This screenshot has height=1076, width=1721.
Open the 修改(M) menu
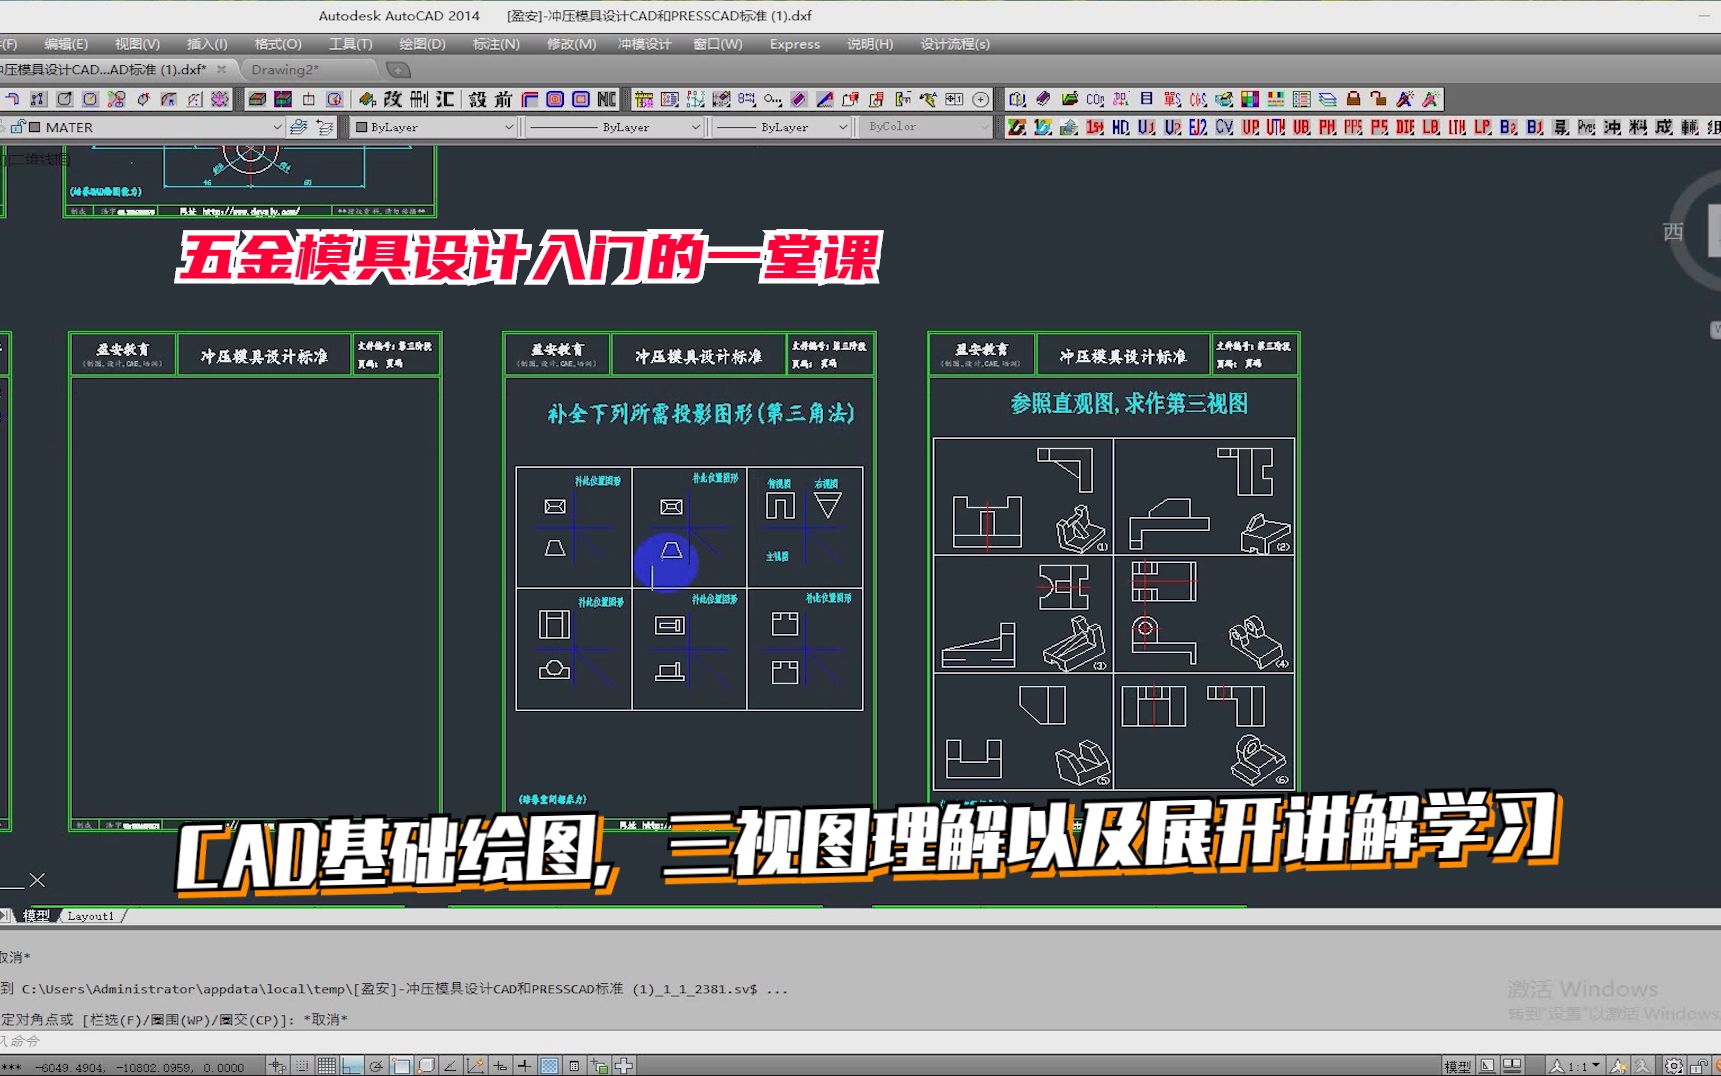571,44
